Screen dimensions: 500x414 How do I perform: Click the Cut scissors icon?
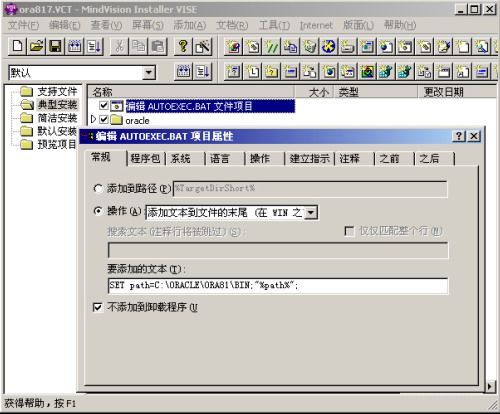[x=119, y=46]
